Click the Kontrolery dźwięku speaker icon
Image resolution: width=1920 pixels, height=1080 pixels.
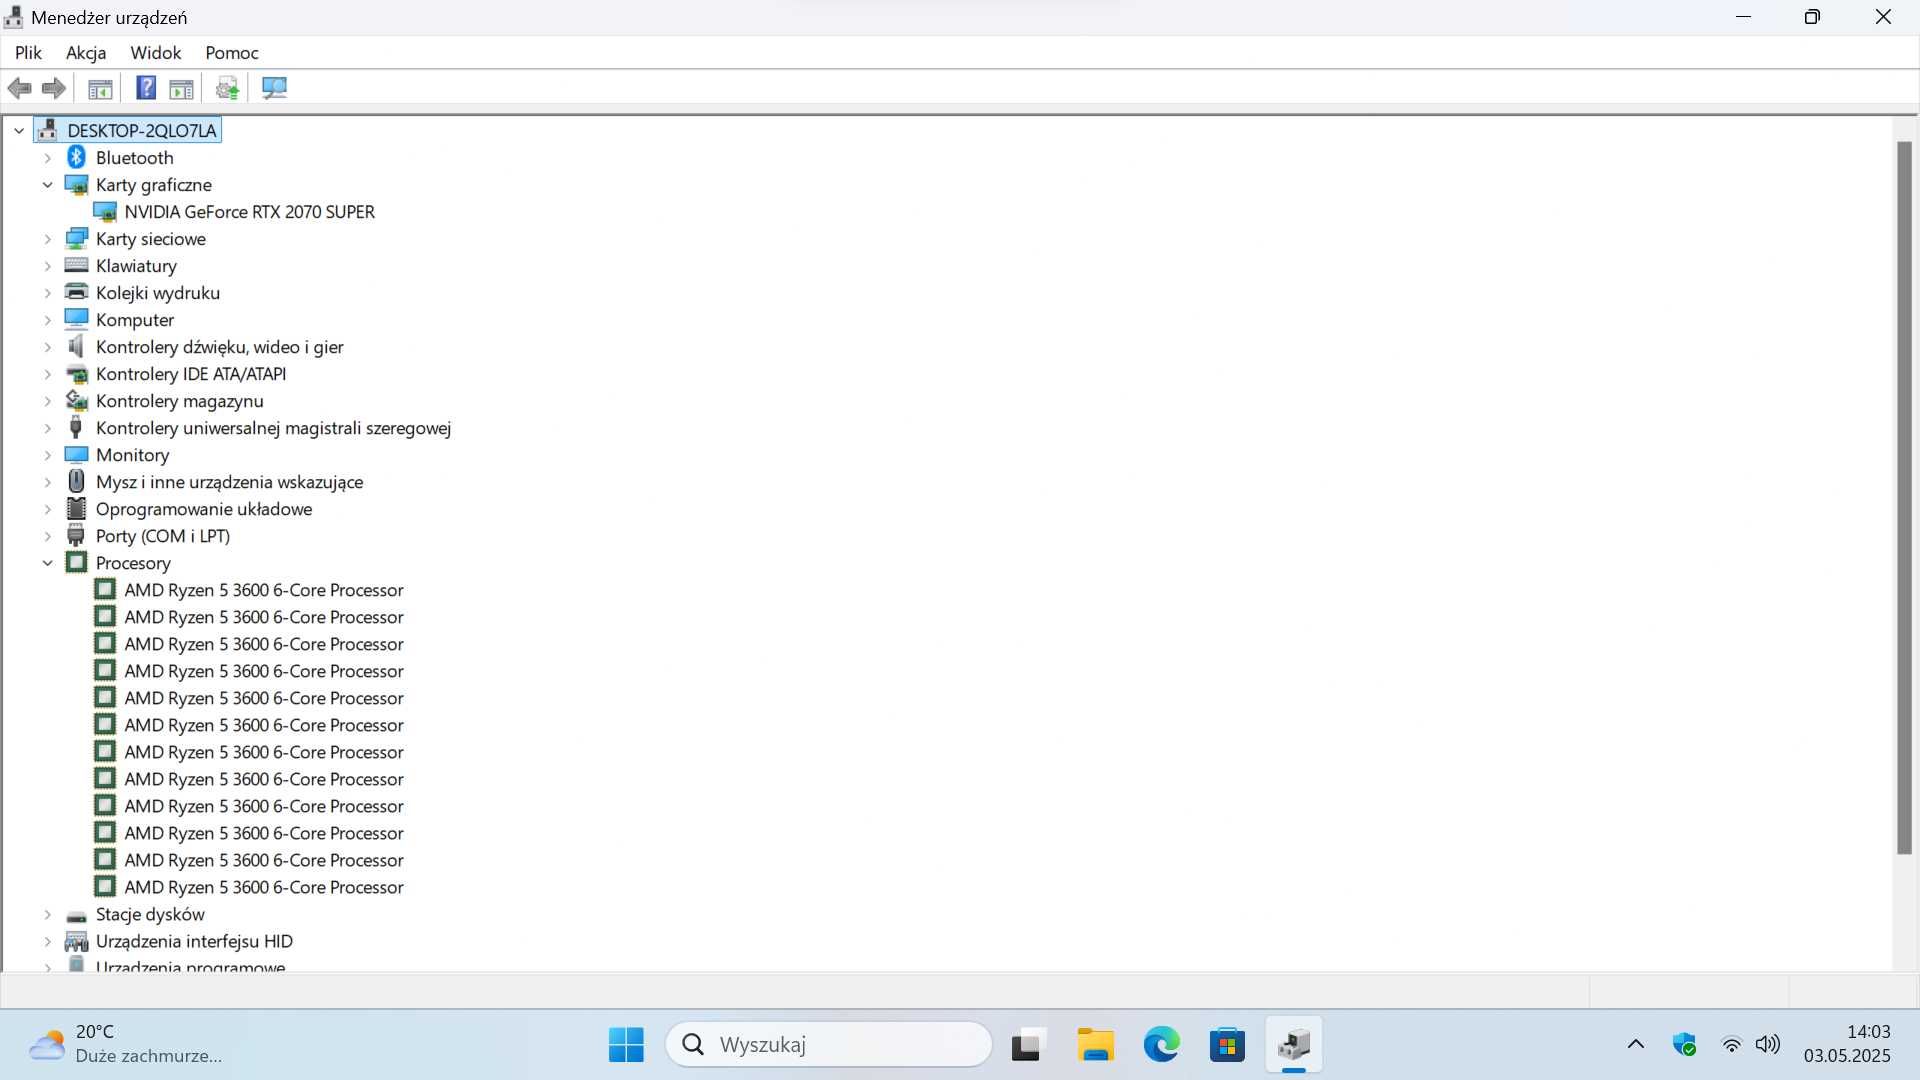coord(77,346)
